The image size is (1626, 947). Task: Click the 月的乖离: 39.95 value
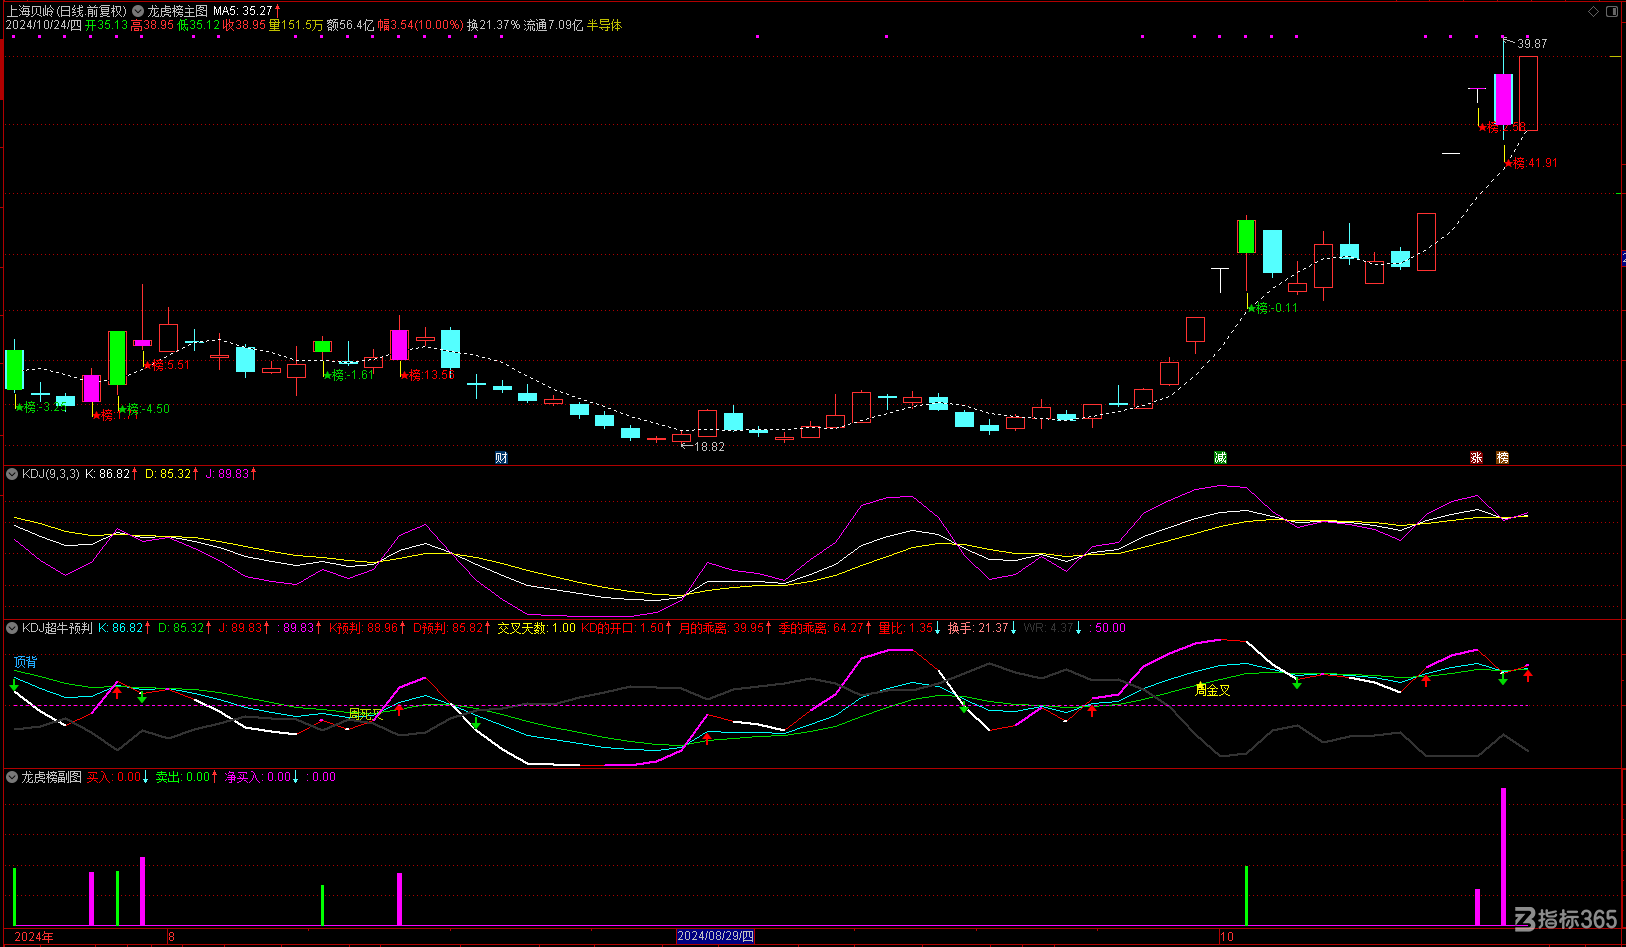click(725, 628)
